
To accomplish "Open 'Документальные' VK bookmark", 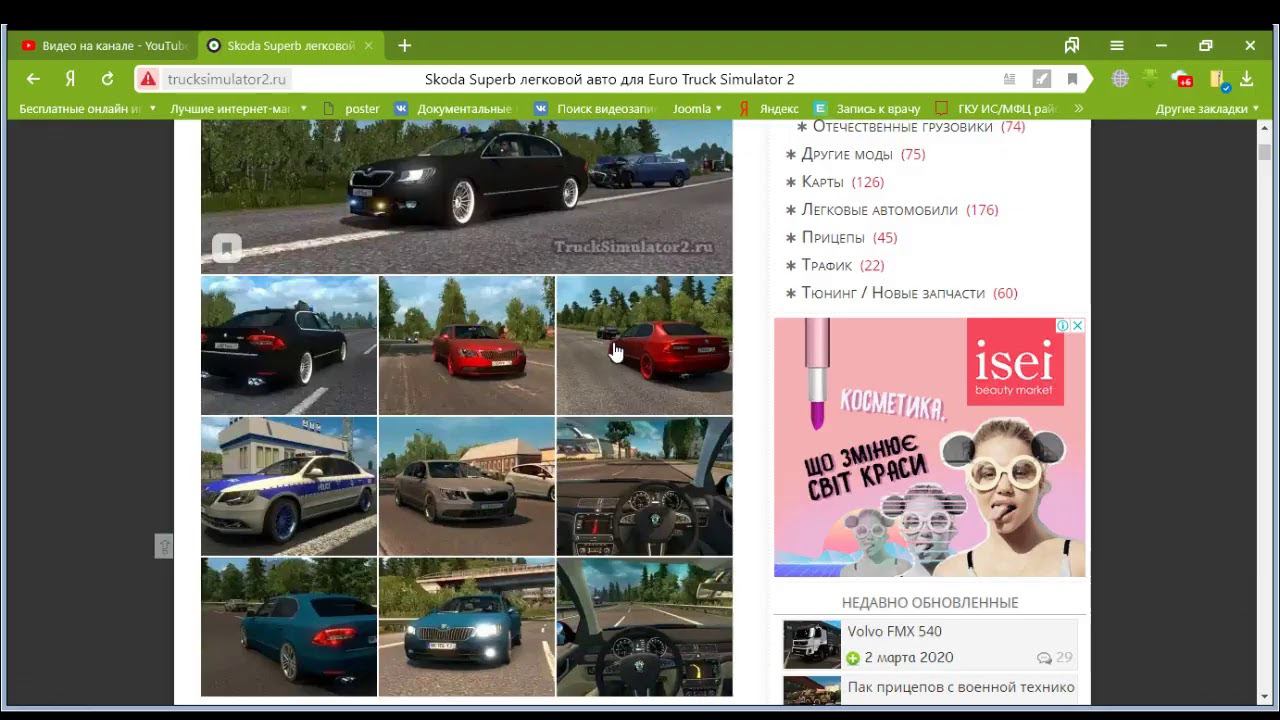I will [456, 108].
